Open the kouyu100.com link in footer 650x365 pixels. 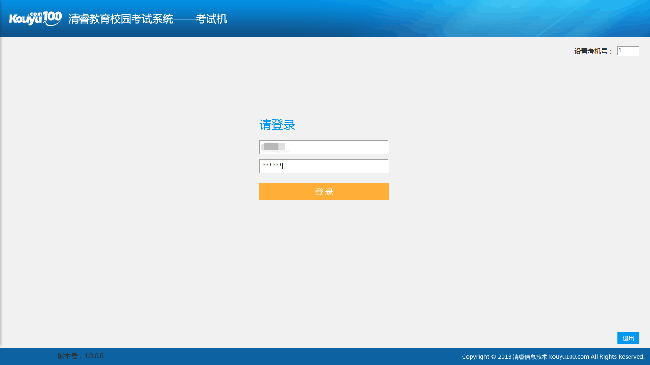[569, 357]
